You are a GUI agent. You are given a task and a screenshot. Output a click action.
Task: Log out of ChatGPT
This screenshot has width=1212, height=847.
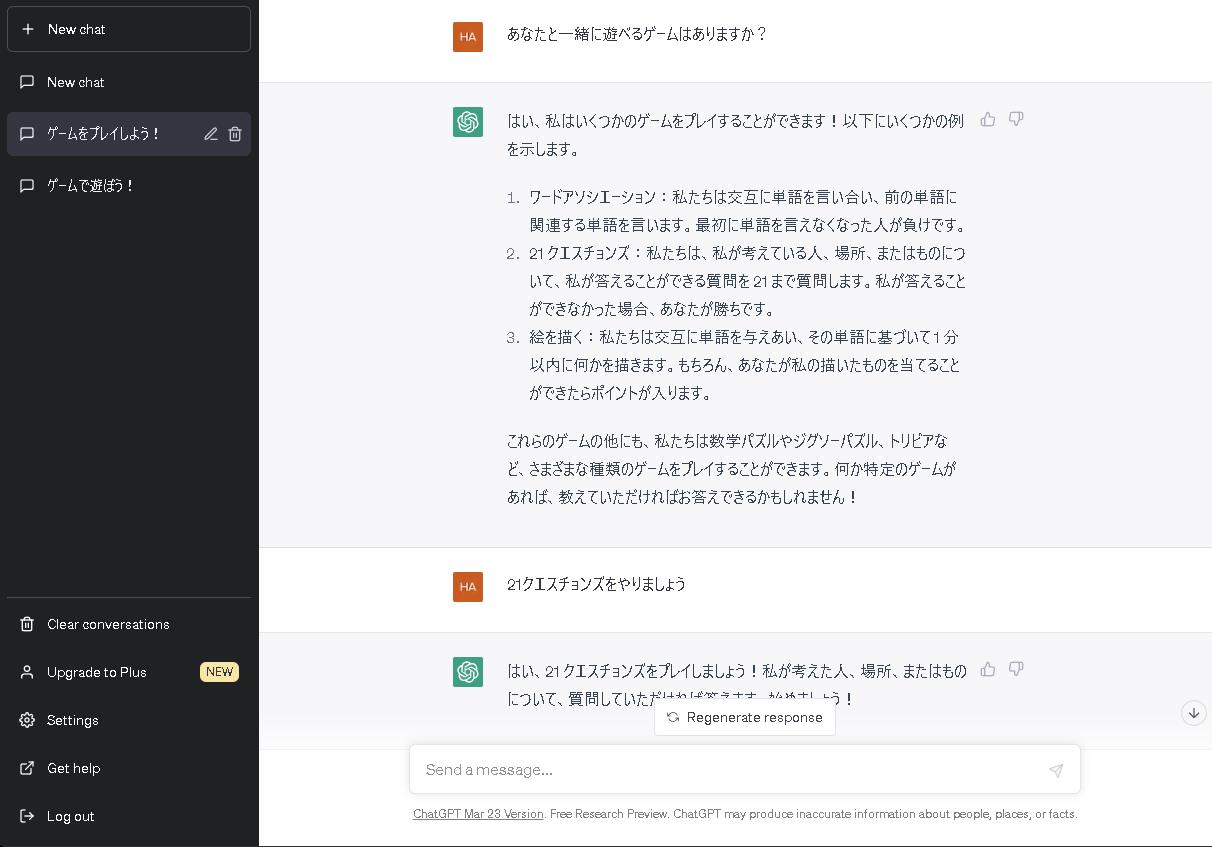[70, 816]
